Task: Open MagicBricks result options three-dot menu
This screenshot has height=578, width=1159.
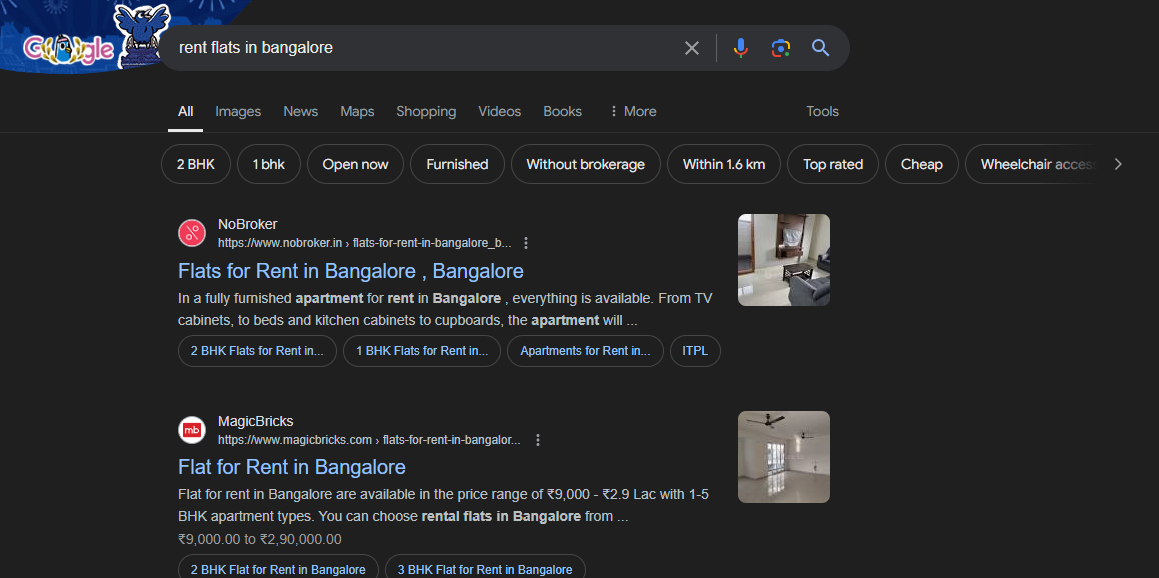Action: coord(537,440)
